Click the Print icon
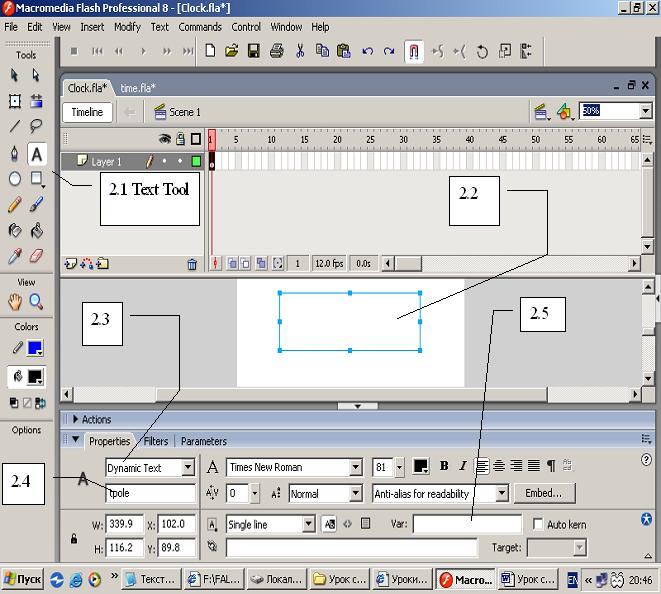661x594 pixels. [277, 51]
